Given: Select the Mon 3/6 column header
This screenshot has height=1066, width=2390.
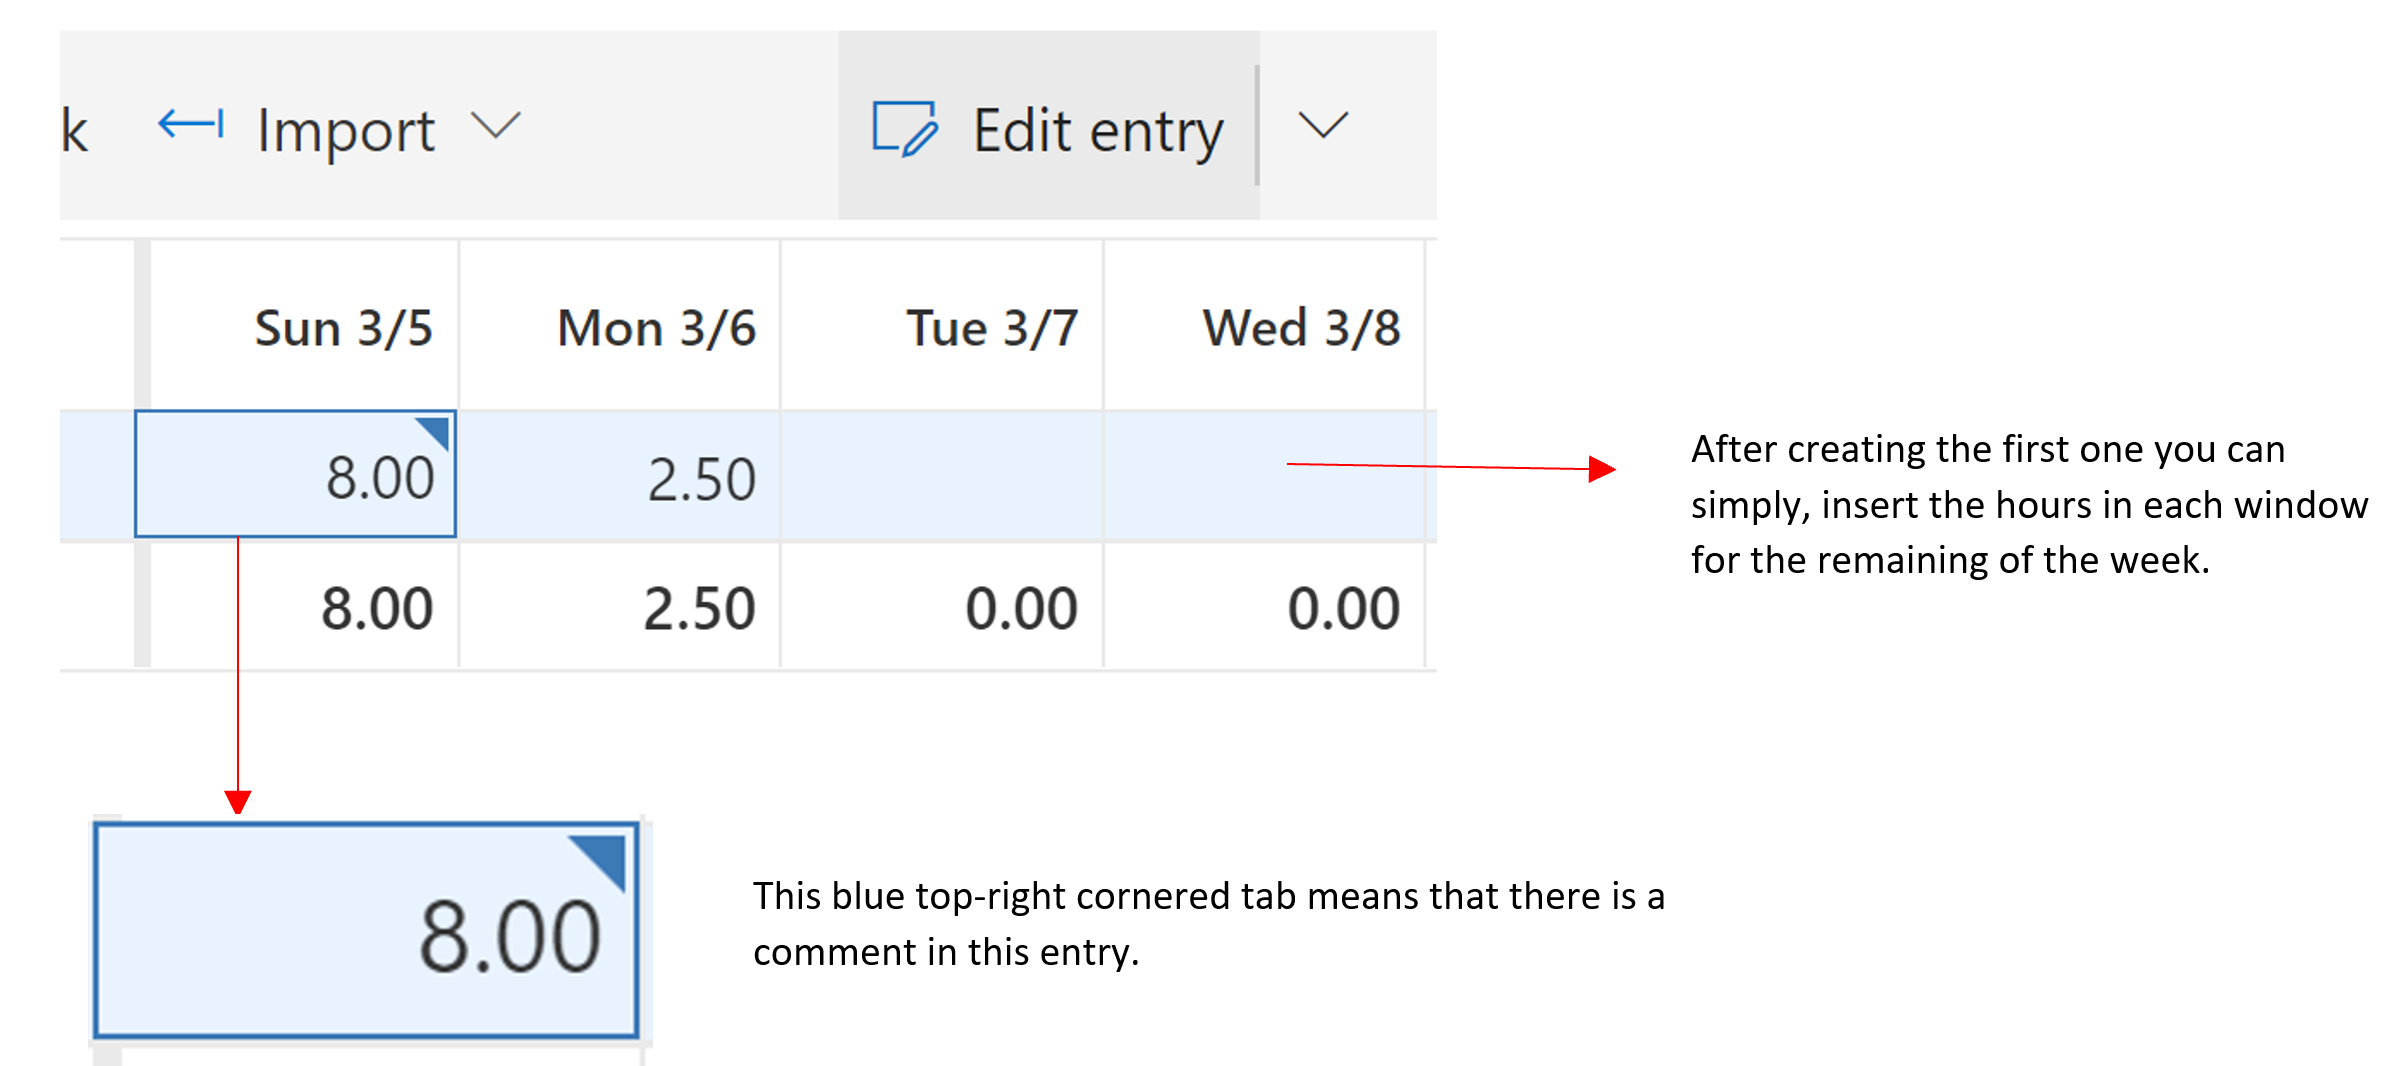Looking at the screenshot, I should (x=657, y=326).
